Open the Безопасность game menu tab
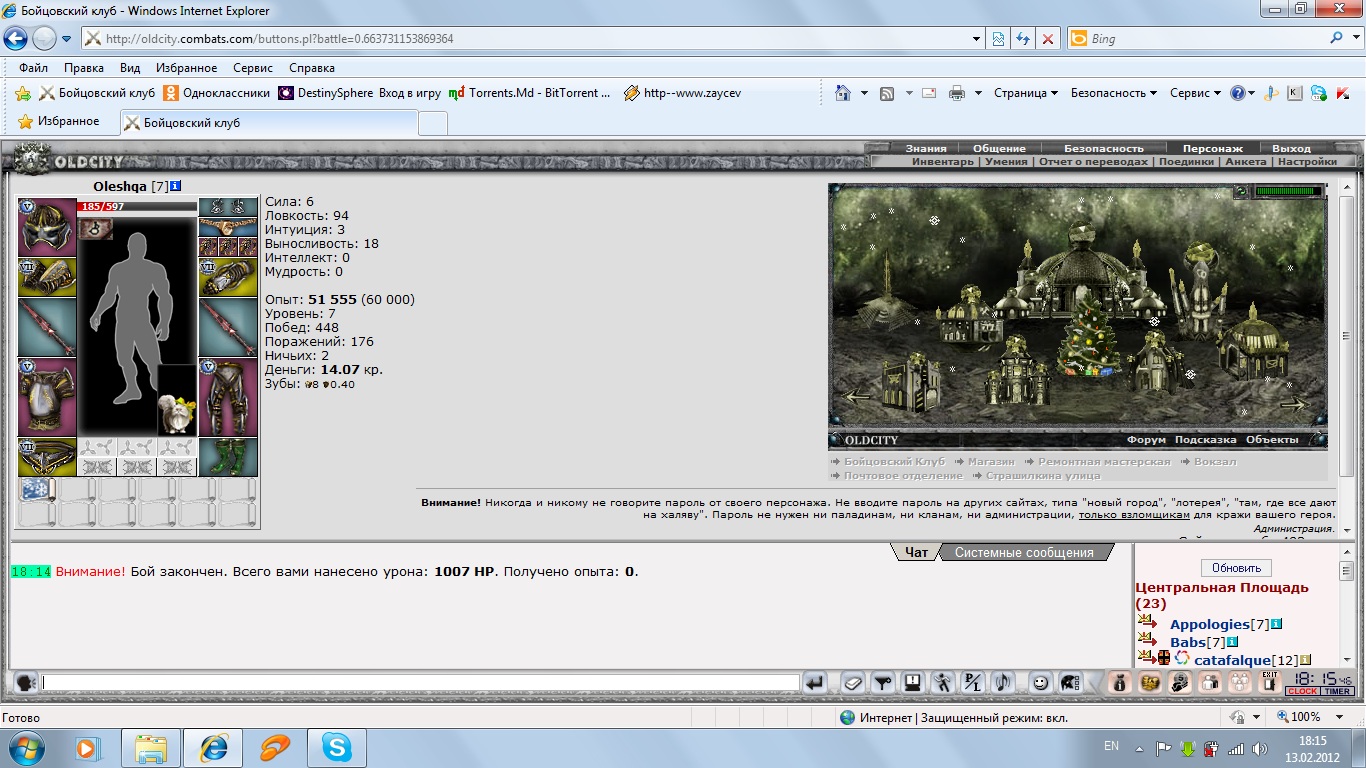1366x768 pixels. pos(1104,148)
